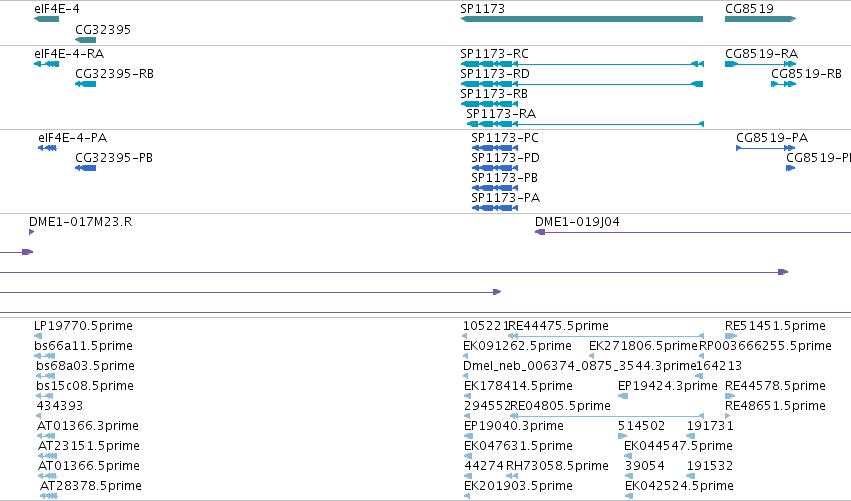The height and width of the screenshot is (501, 851).
Task: Select the SP1173 gene span bar
Action: [582, 19]
